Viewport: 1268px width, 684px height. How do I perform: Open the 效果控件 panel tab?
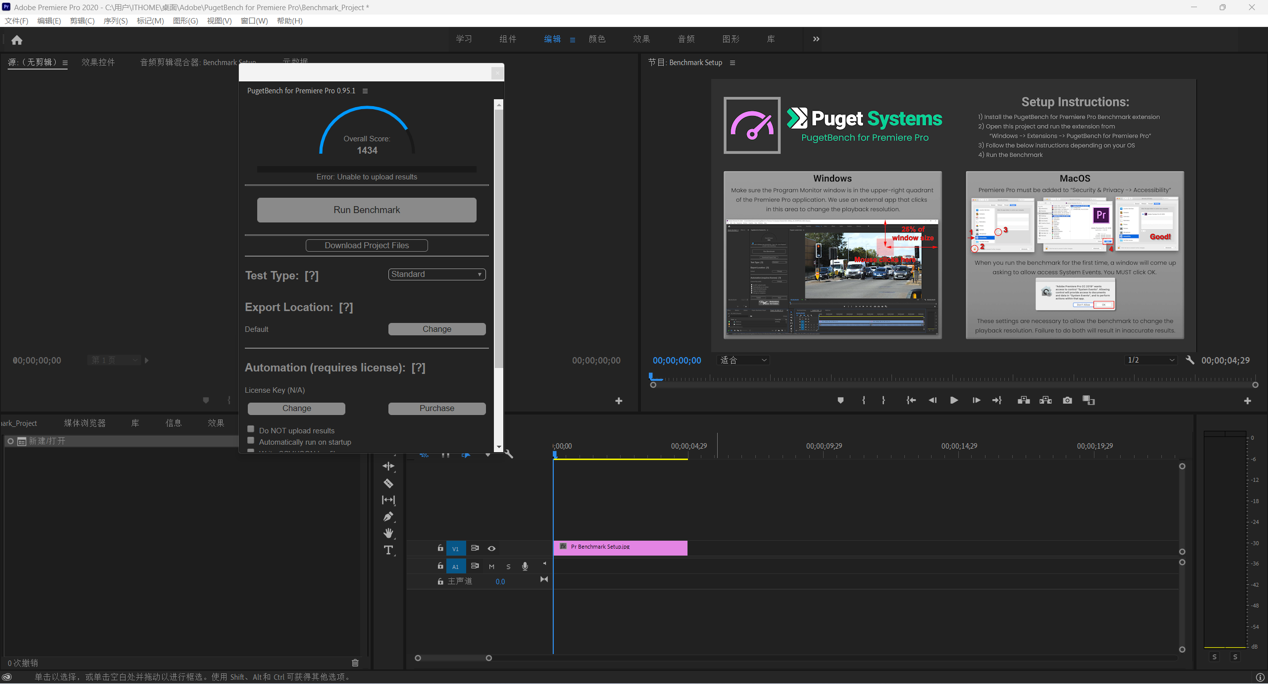pos(98,62)
